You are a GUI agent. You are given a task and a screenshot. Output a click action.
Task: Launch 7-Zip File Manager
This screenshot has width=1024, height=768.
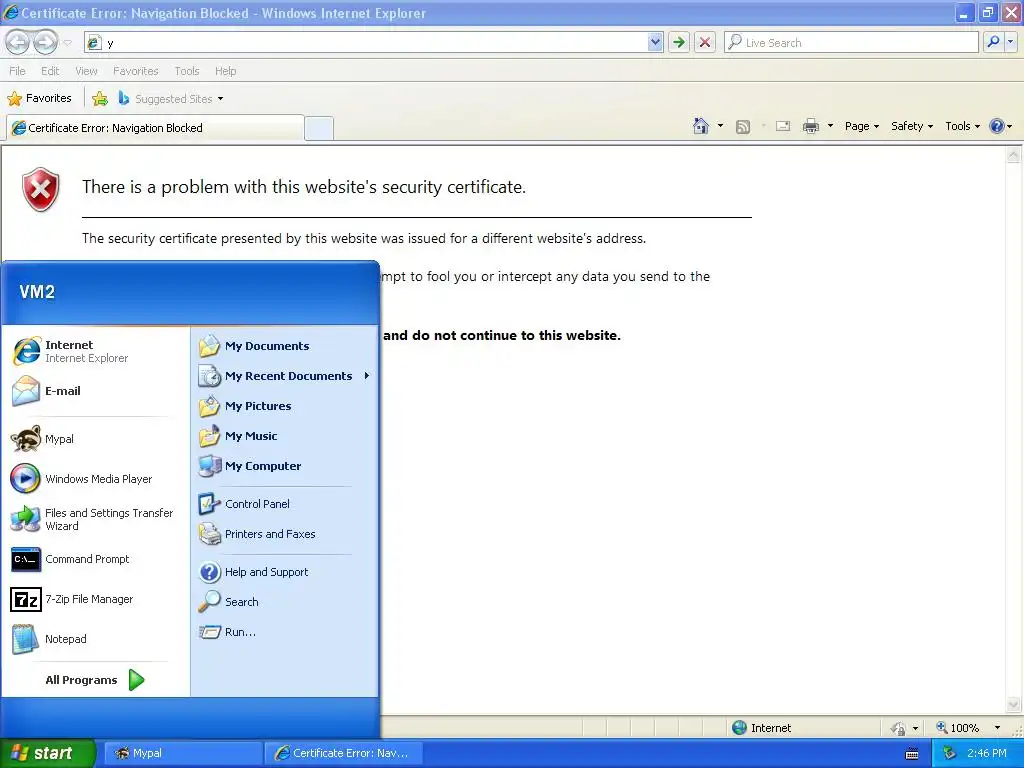point(95,599)
